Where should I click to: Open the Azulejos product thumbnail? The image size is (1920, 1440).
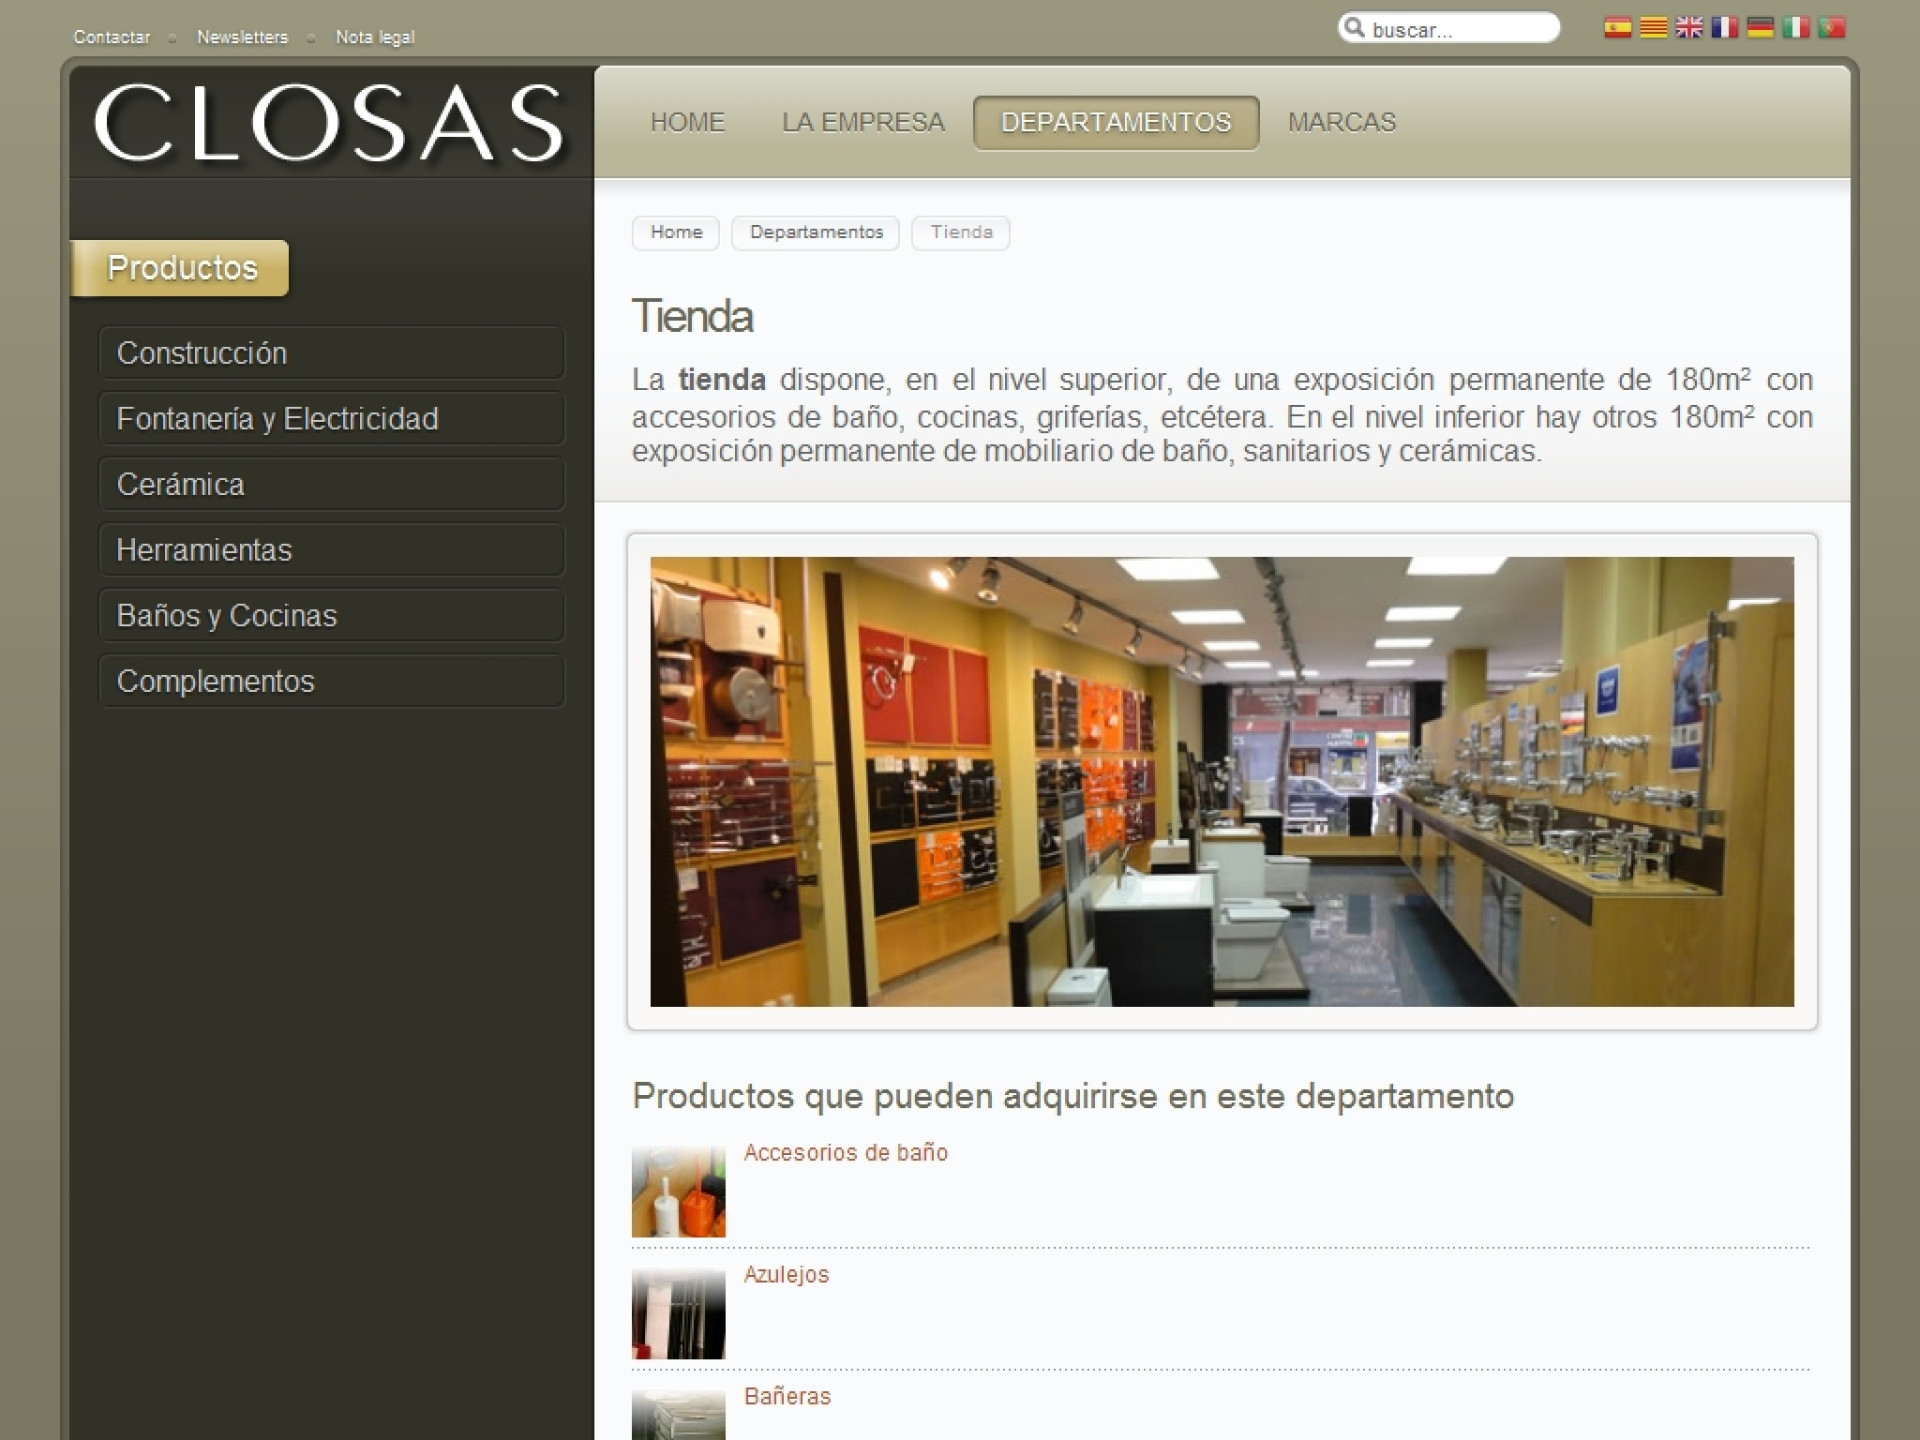(x=678, y=1312)
